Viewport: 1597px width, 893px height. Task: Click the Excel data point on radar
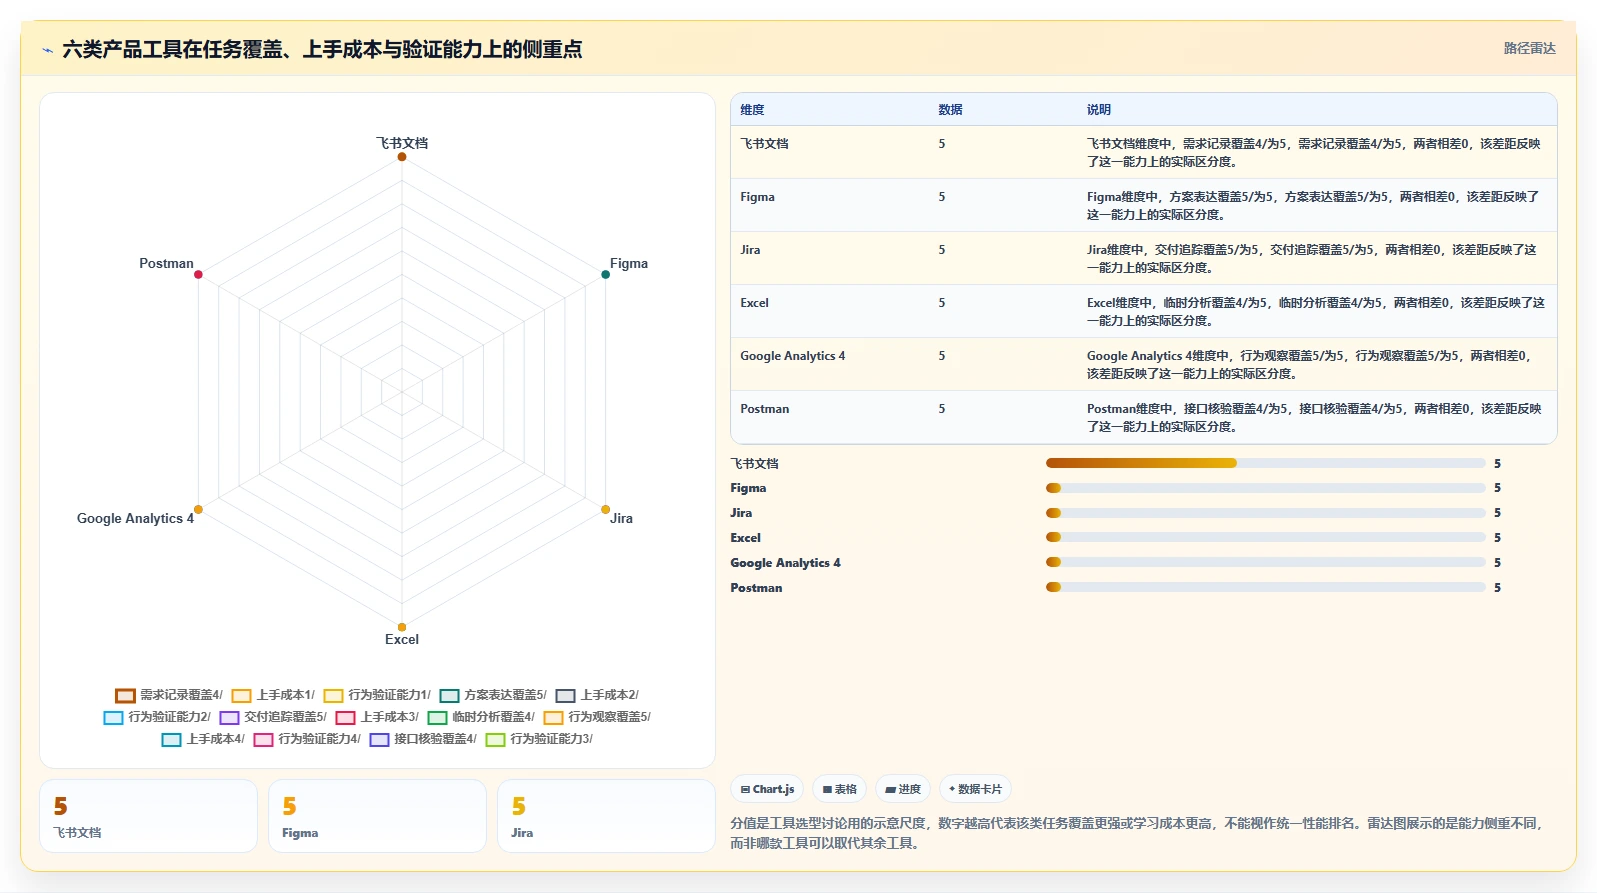pos(402,627)
